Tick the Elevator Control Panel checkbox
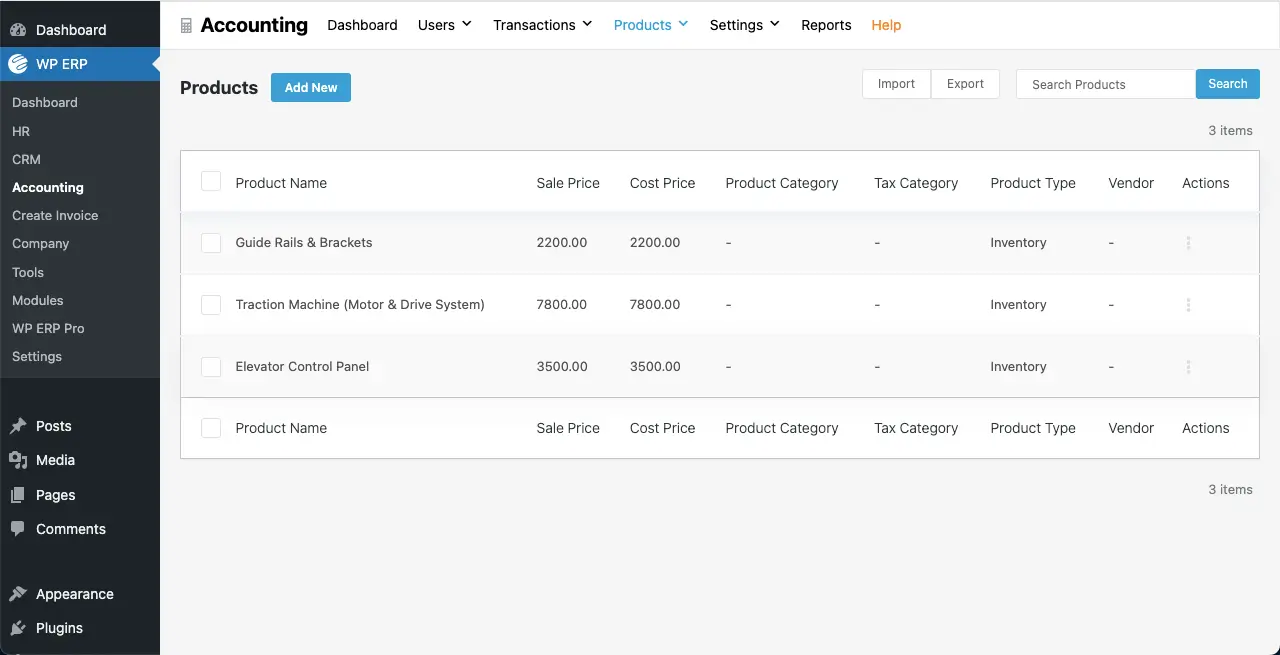The width and height of the screenshot is (1280, 655). tap(211, 367)
